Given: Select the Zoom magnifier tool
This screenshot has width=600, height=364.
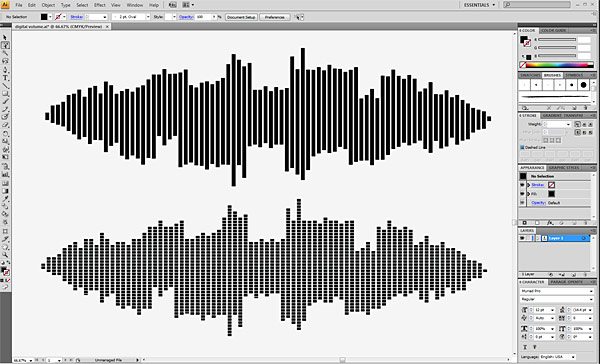Looking at the screenshot, I should pyautogui.click(x=5, y=255).
